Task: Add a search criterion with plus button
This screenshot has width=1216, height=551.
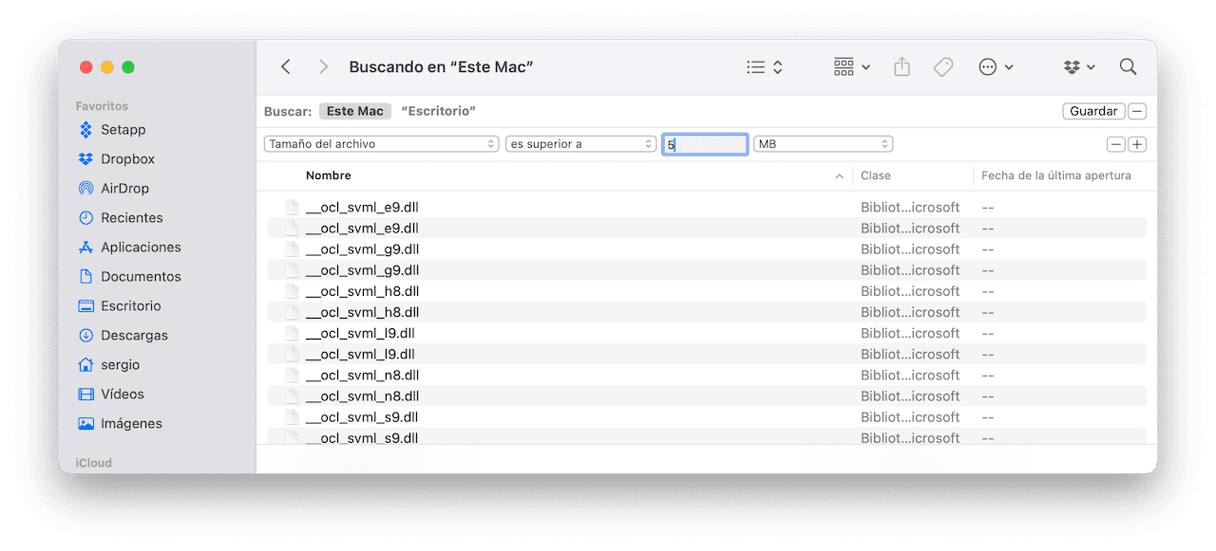Action: click(1137, 144)
